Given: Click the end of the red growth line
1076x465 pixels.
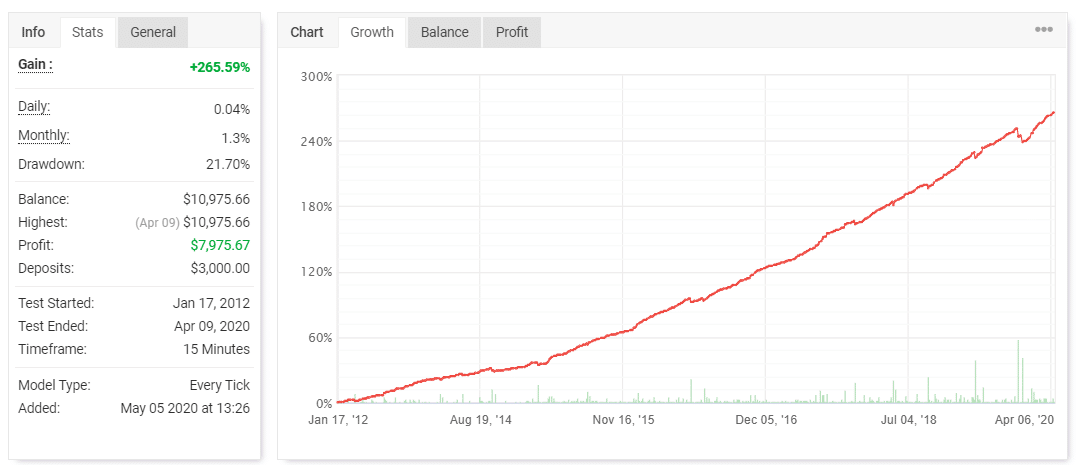Looking at the screenshot, I should pos(1054,113).
